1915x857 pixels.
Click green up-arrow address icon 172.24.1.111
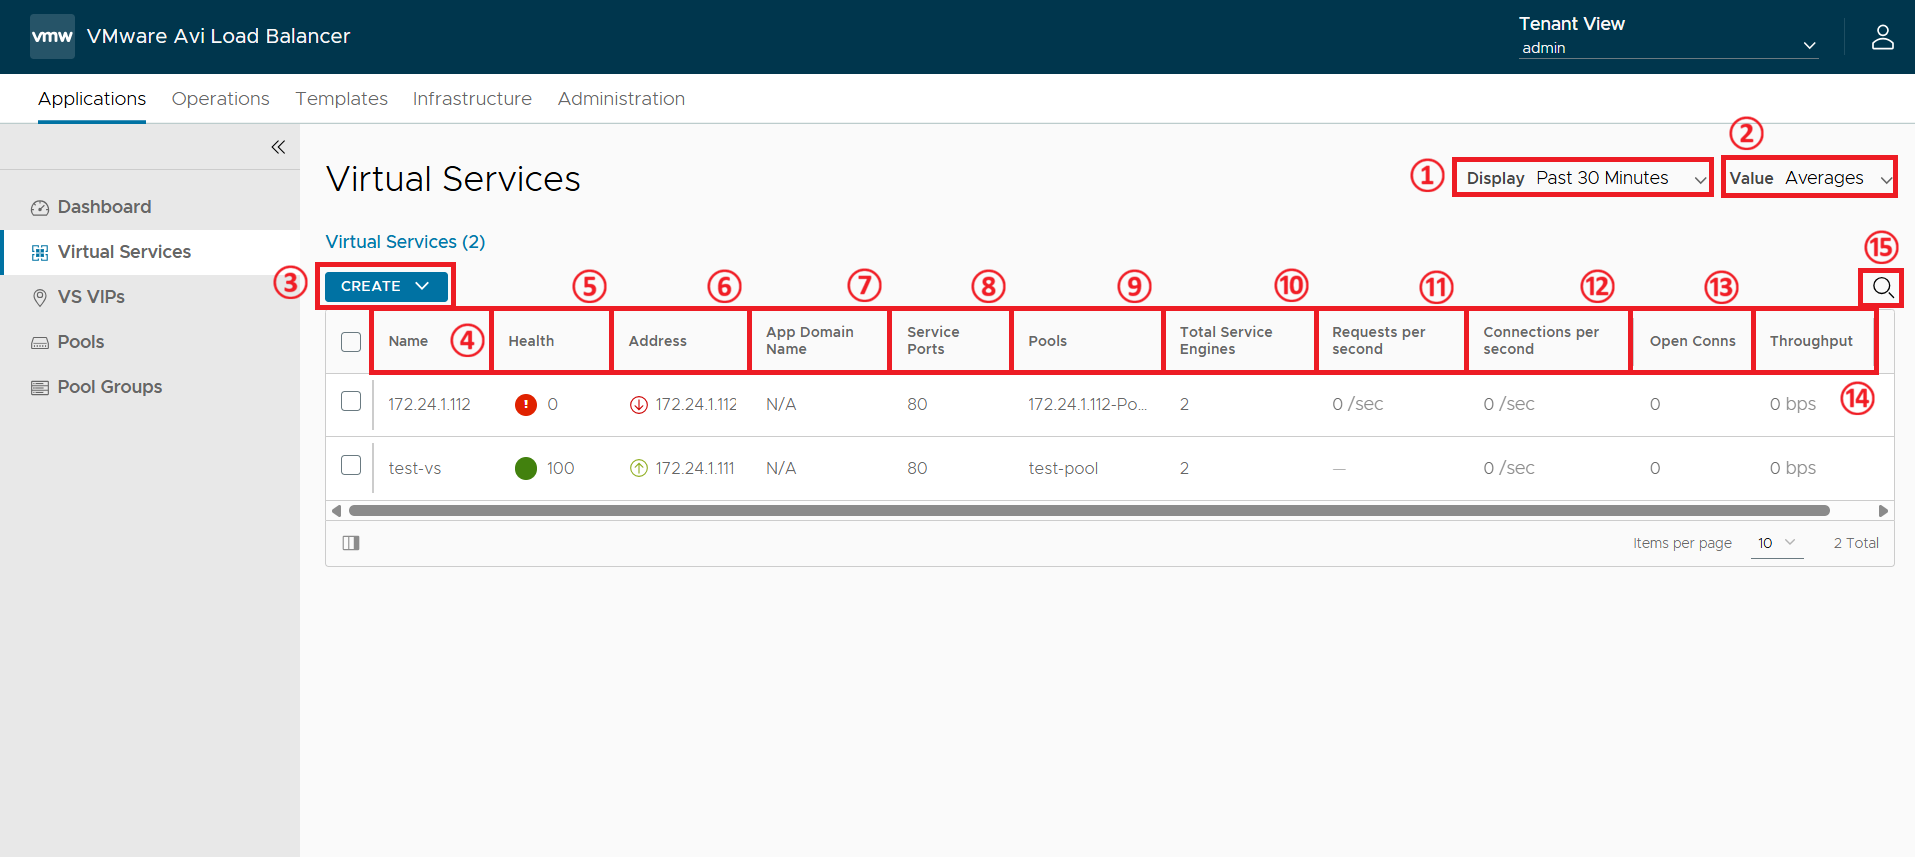(638, 468)
